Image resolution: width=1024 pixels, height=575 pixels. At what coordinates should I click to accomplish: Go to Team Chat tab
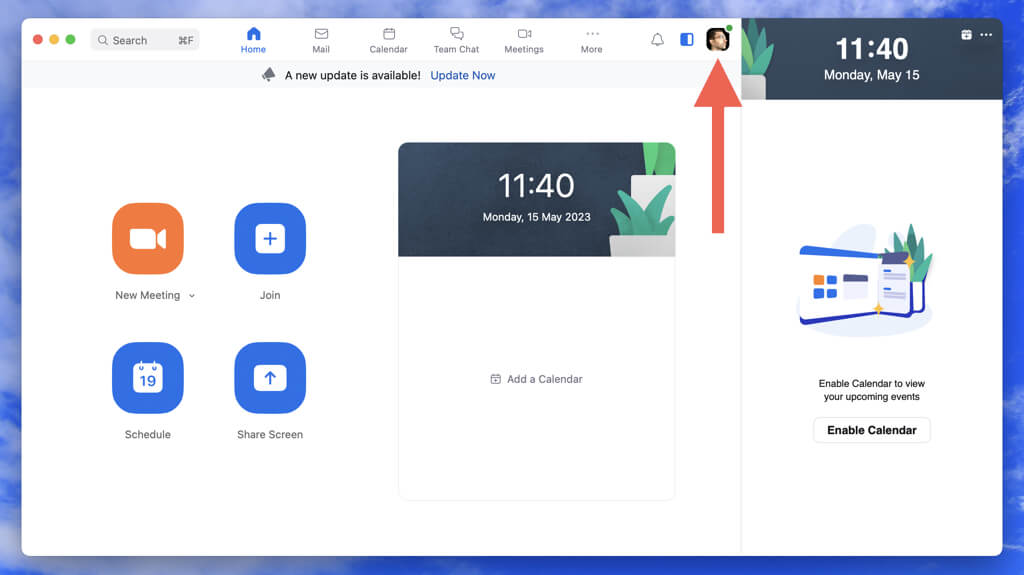(x=456, y=41)
